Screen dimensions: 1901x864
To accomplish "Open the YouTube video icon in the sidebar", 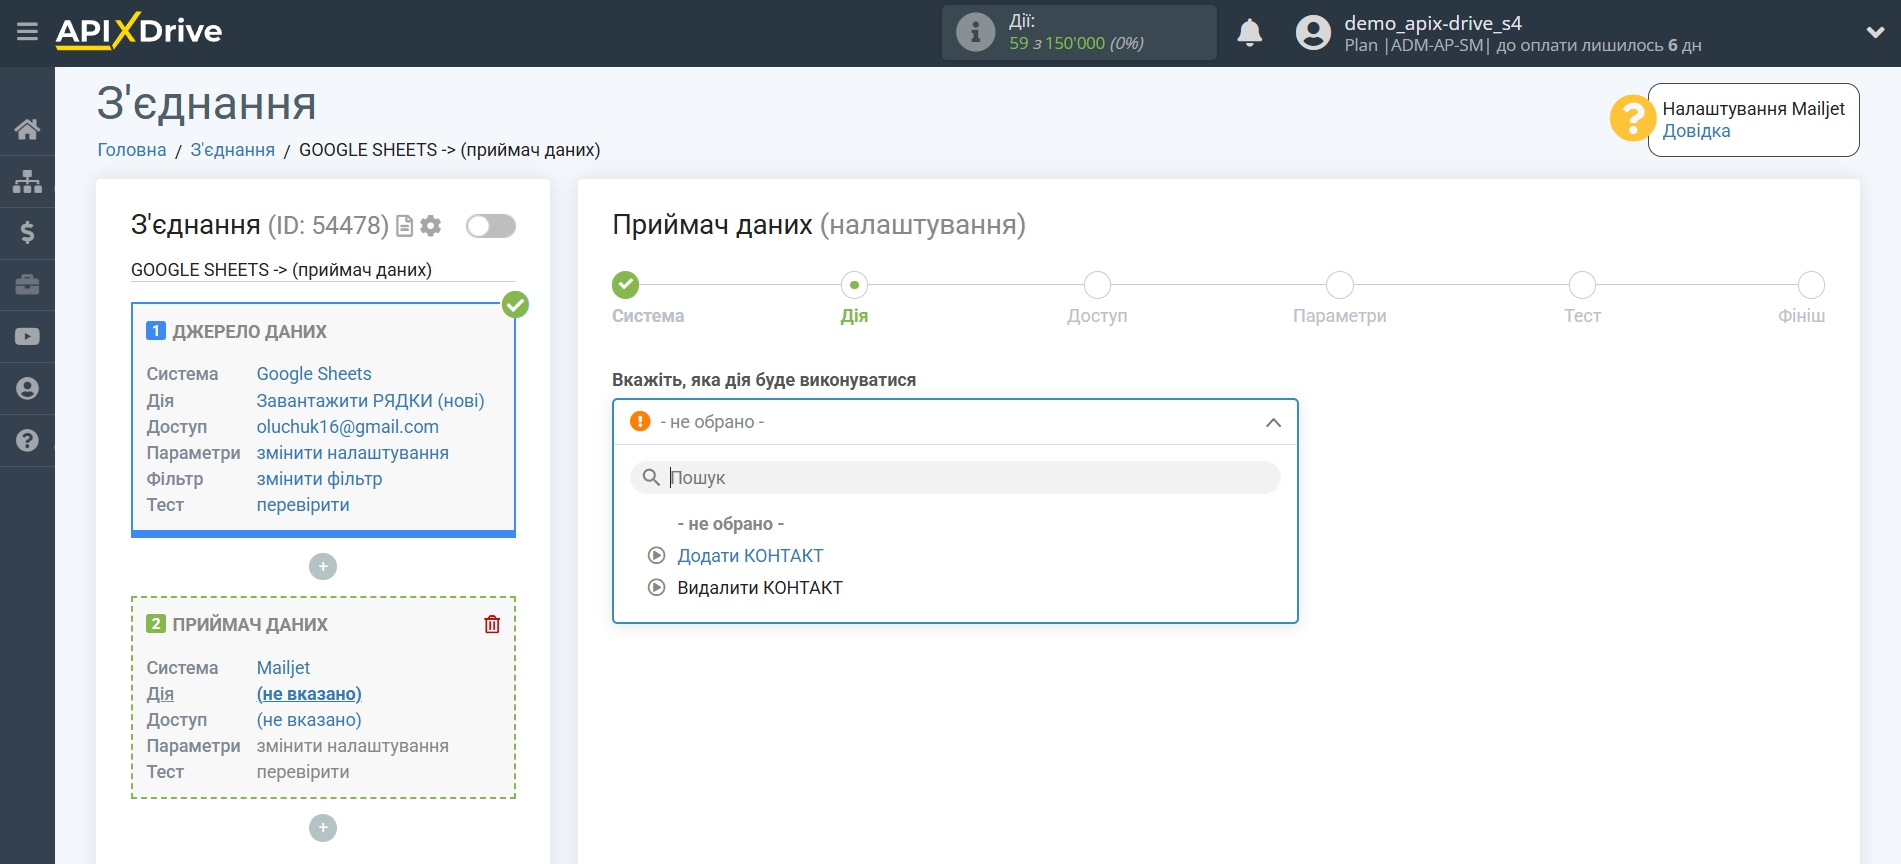I will coord(27,337).
